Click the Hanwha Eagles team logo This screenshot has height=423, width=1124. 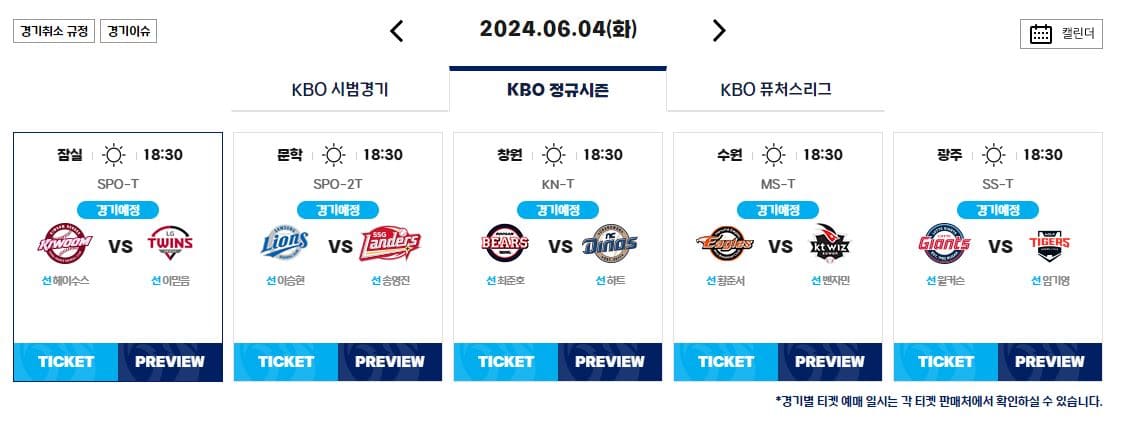pyautogui.click(x=725, y=244)
